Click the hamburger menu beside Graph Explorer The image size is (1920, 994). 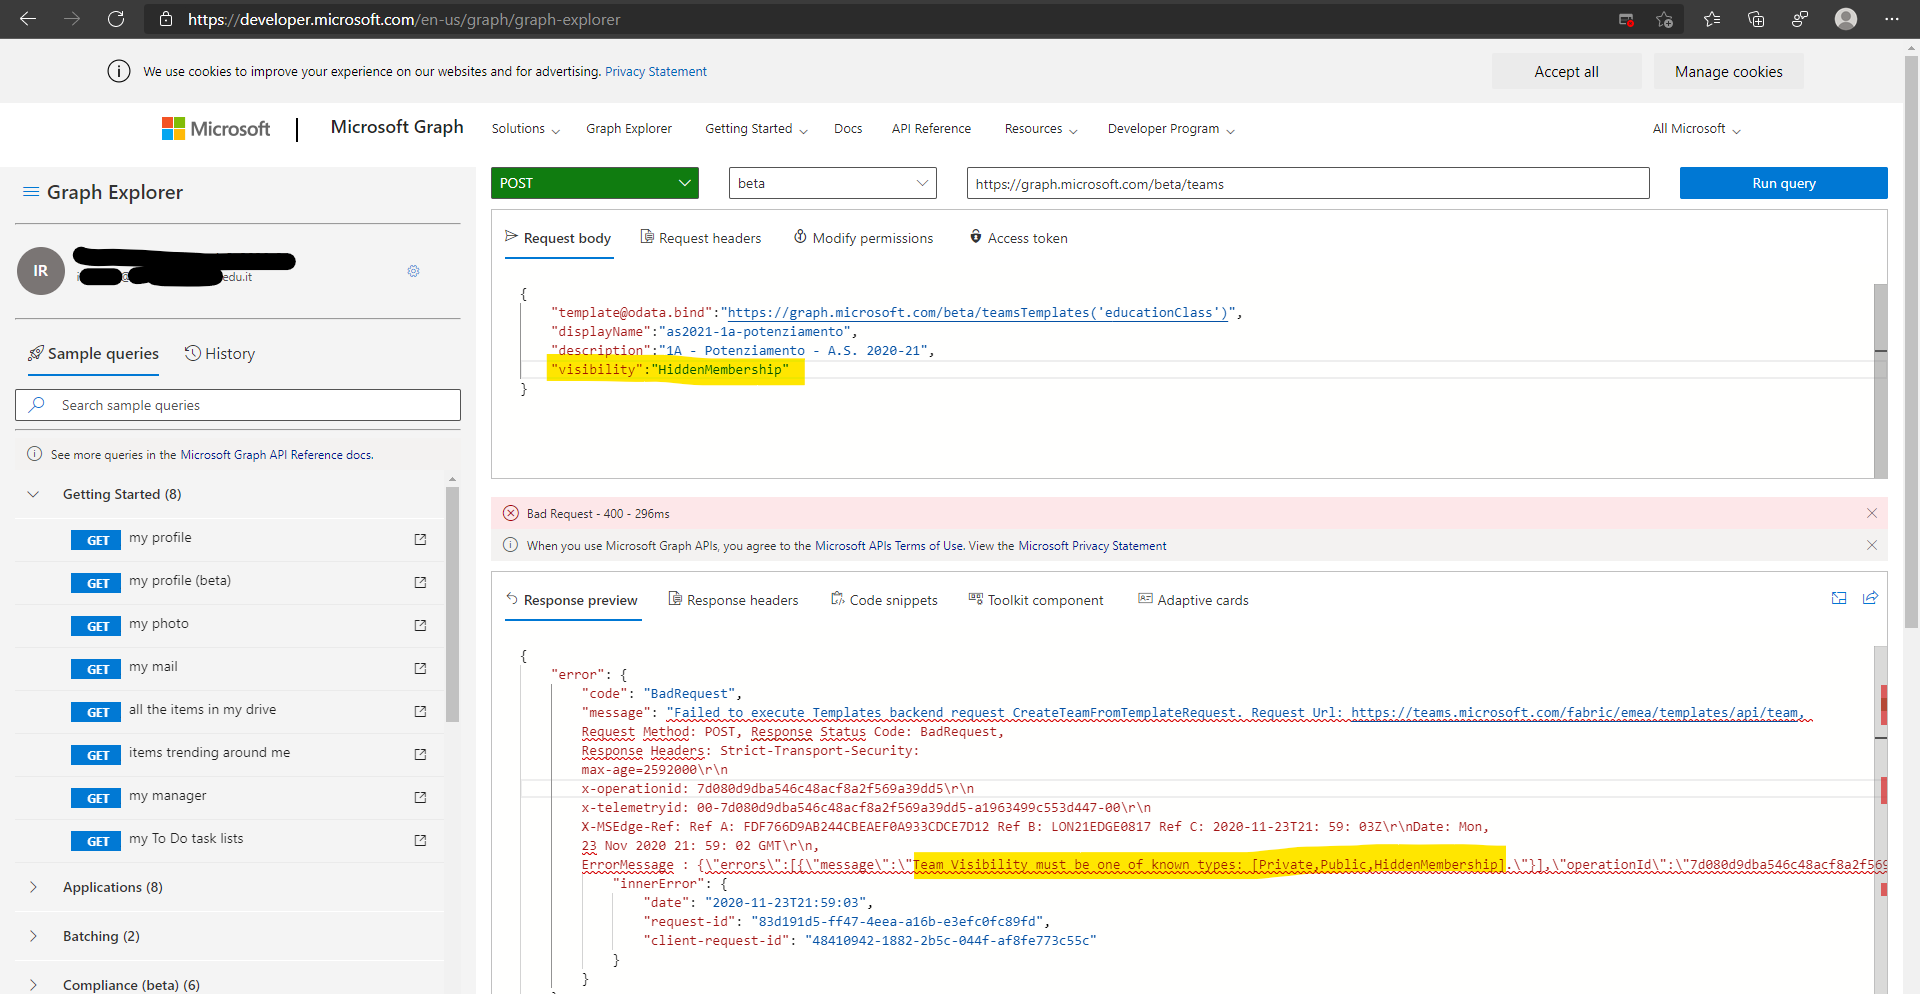point(31,192)
